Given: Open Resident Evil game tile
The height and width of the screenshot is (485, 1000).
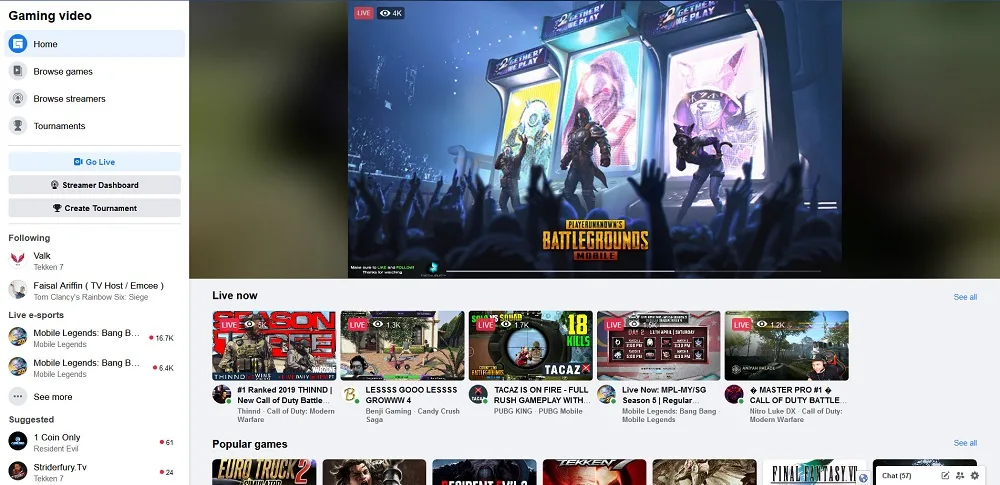Looking at the screenshot, I should pyautogui.click(x=484, y=472).
